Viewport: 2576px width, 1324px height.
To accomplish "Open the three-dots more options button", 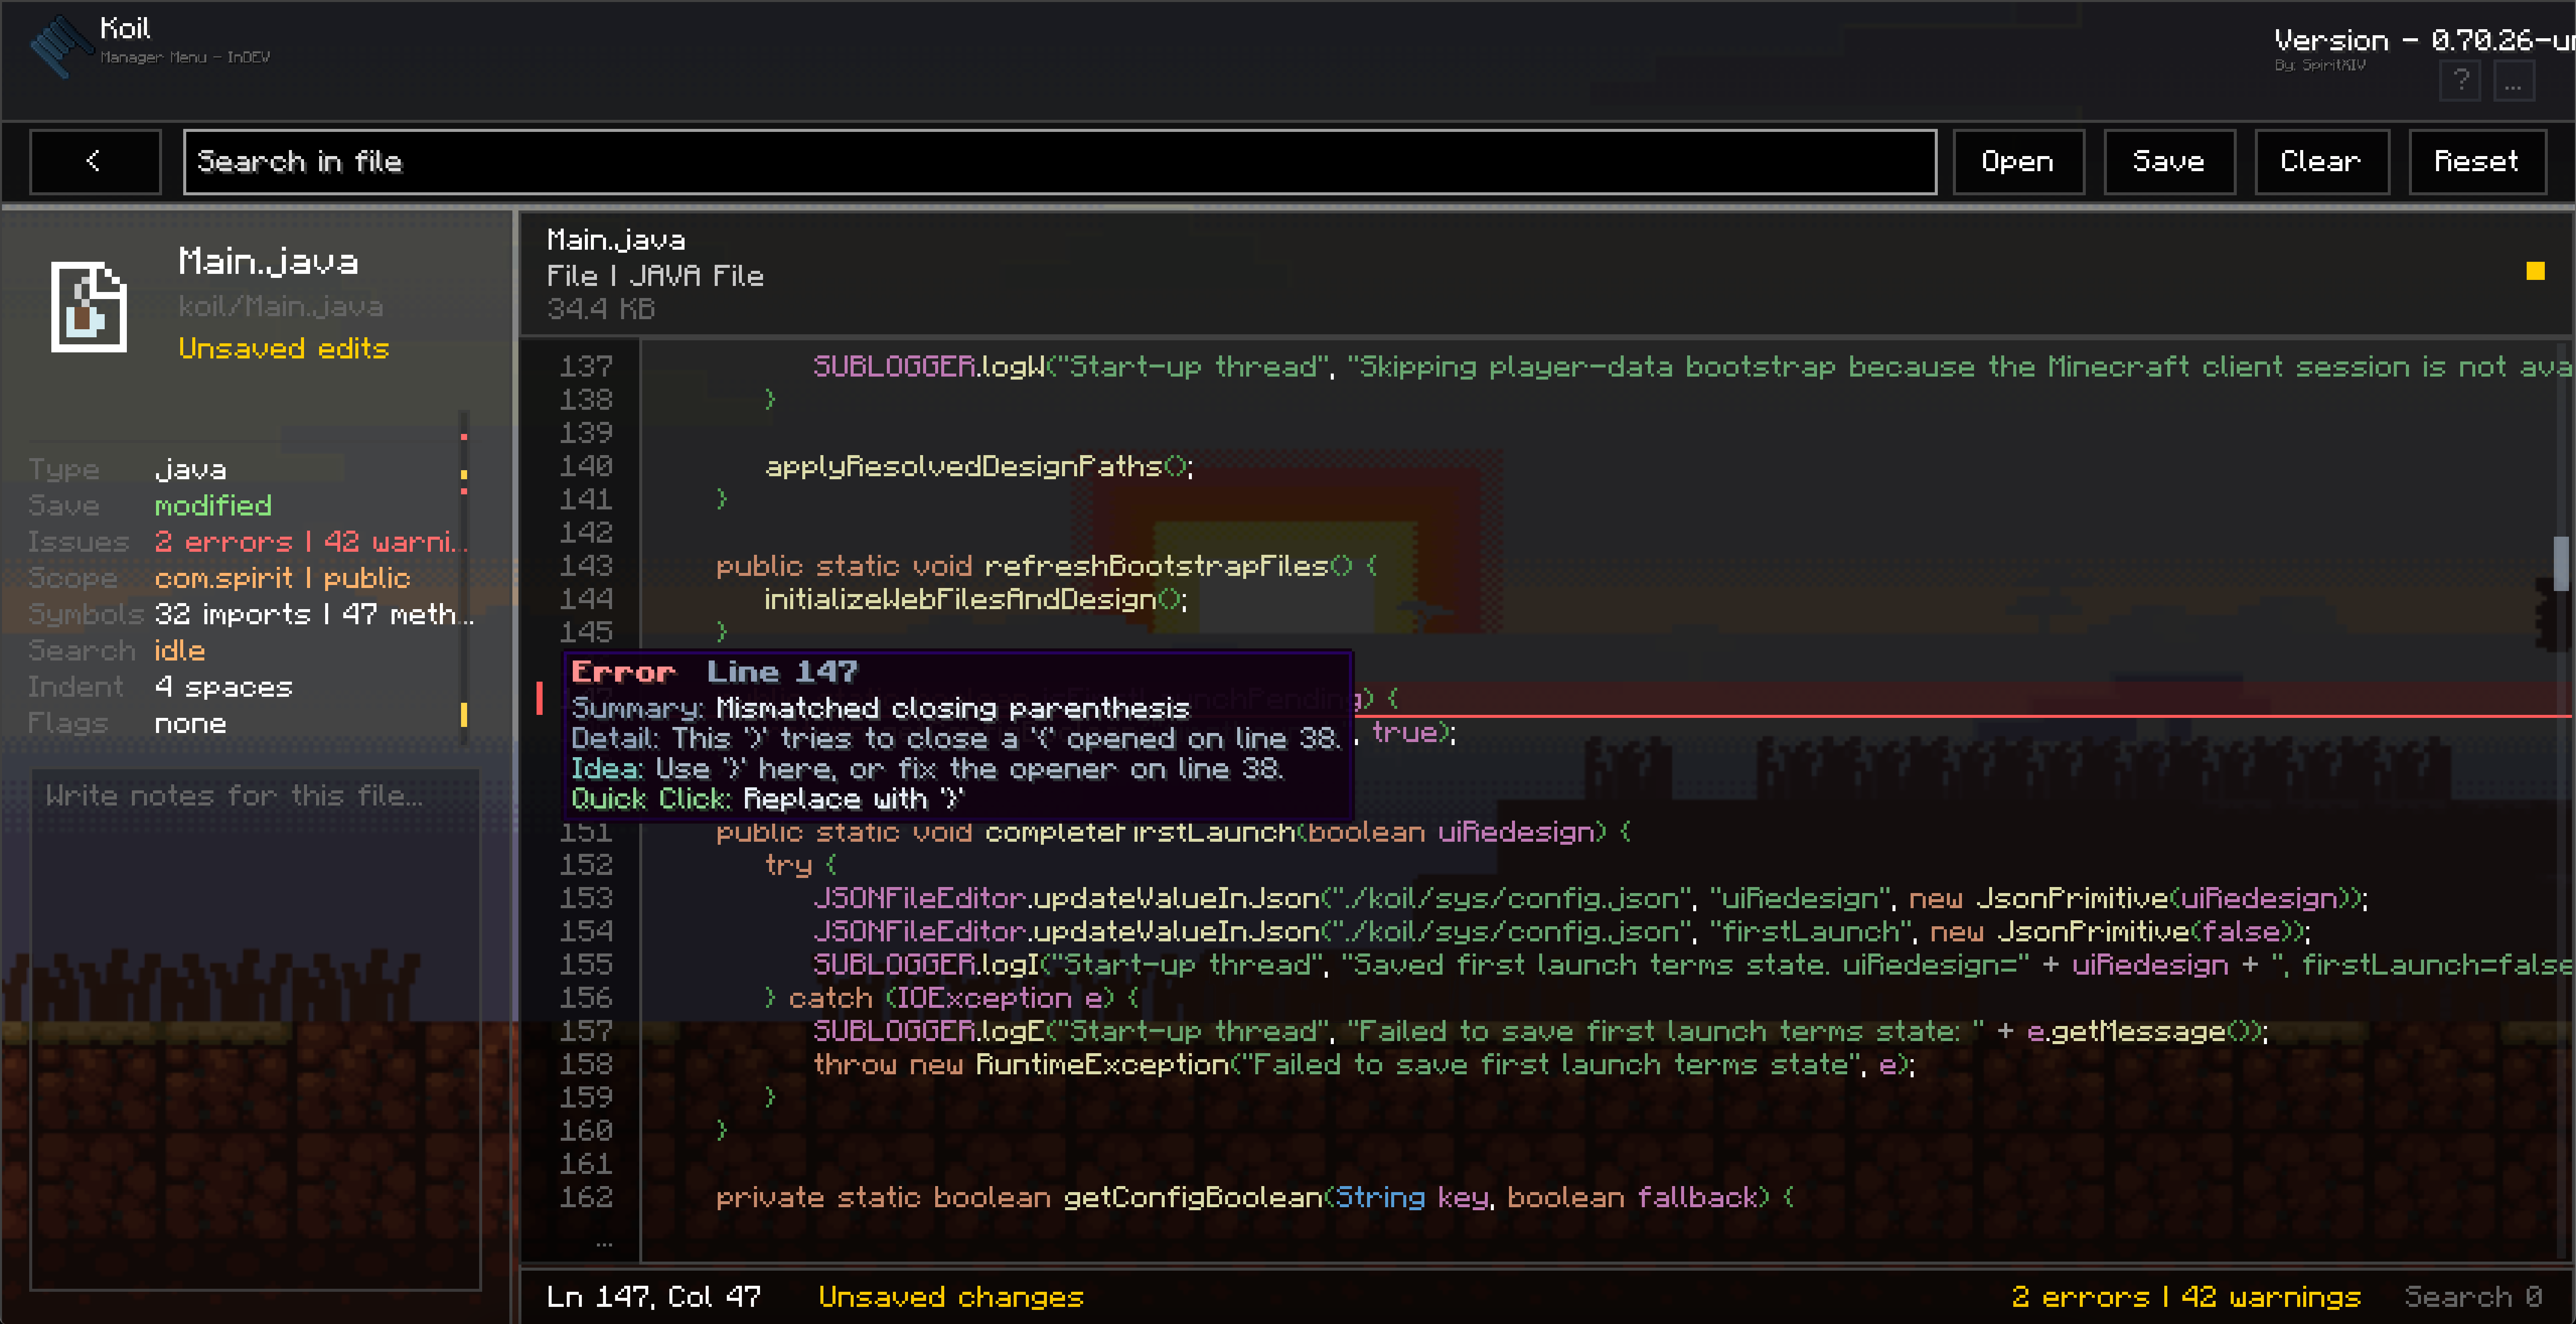I will click(2513, 80).
